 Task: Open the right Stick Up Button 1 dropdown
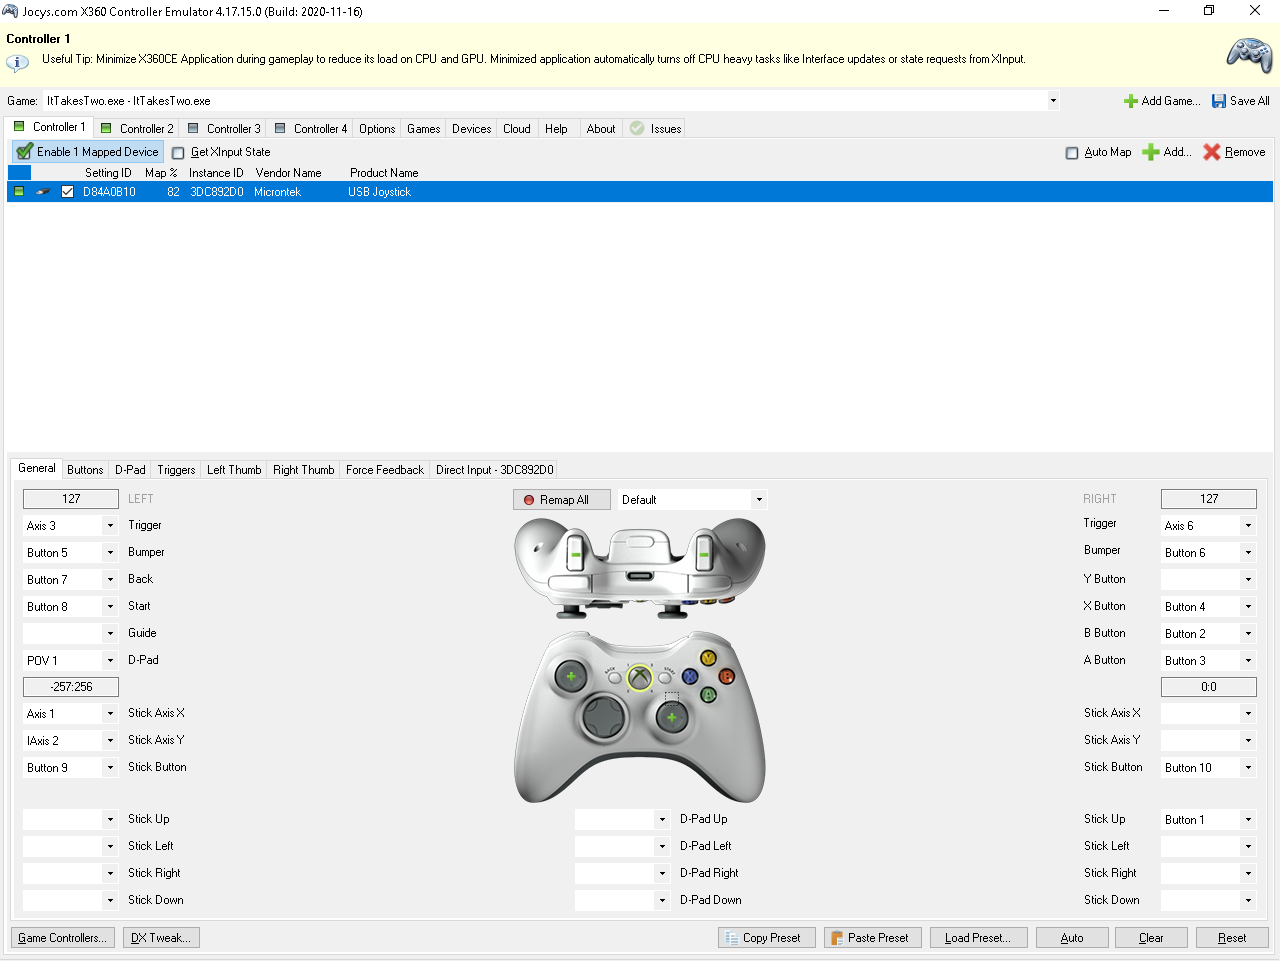coord(1248,820)
